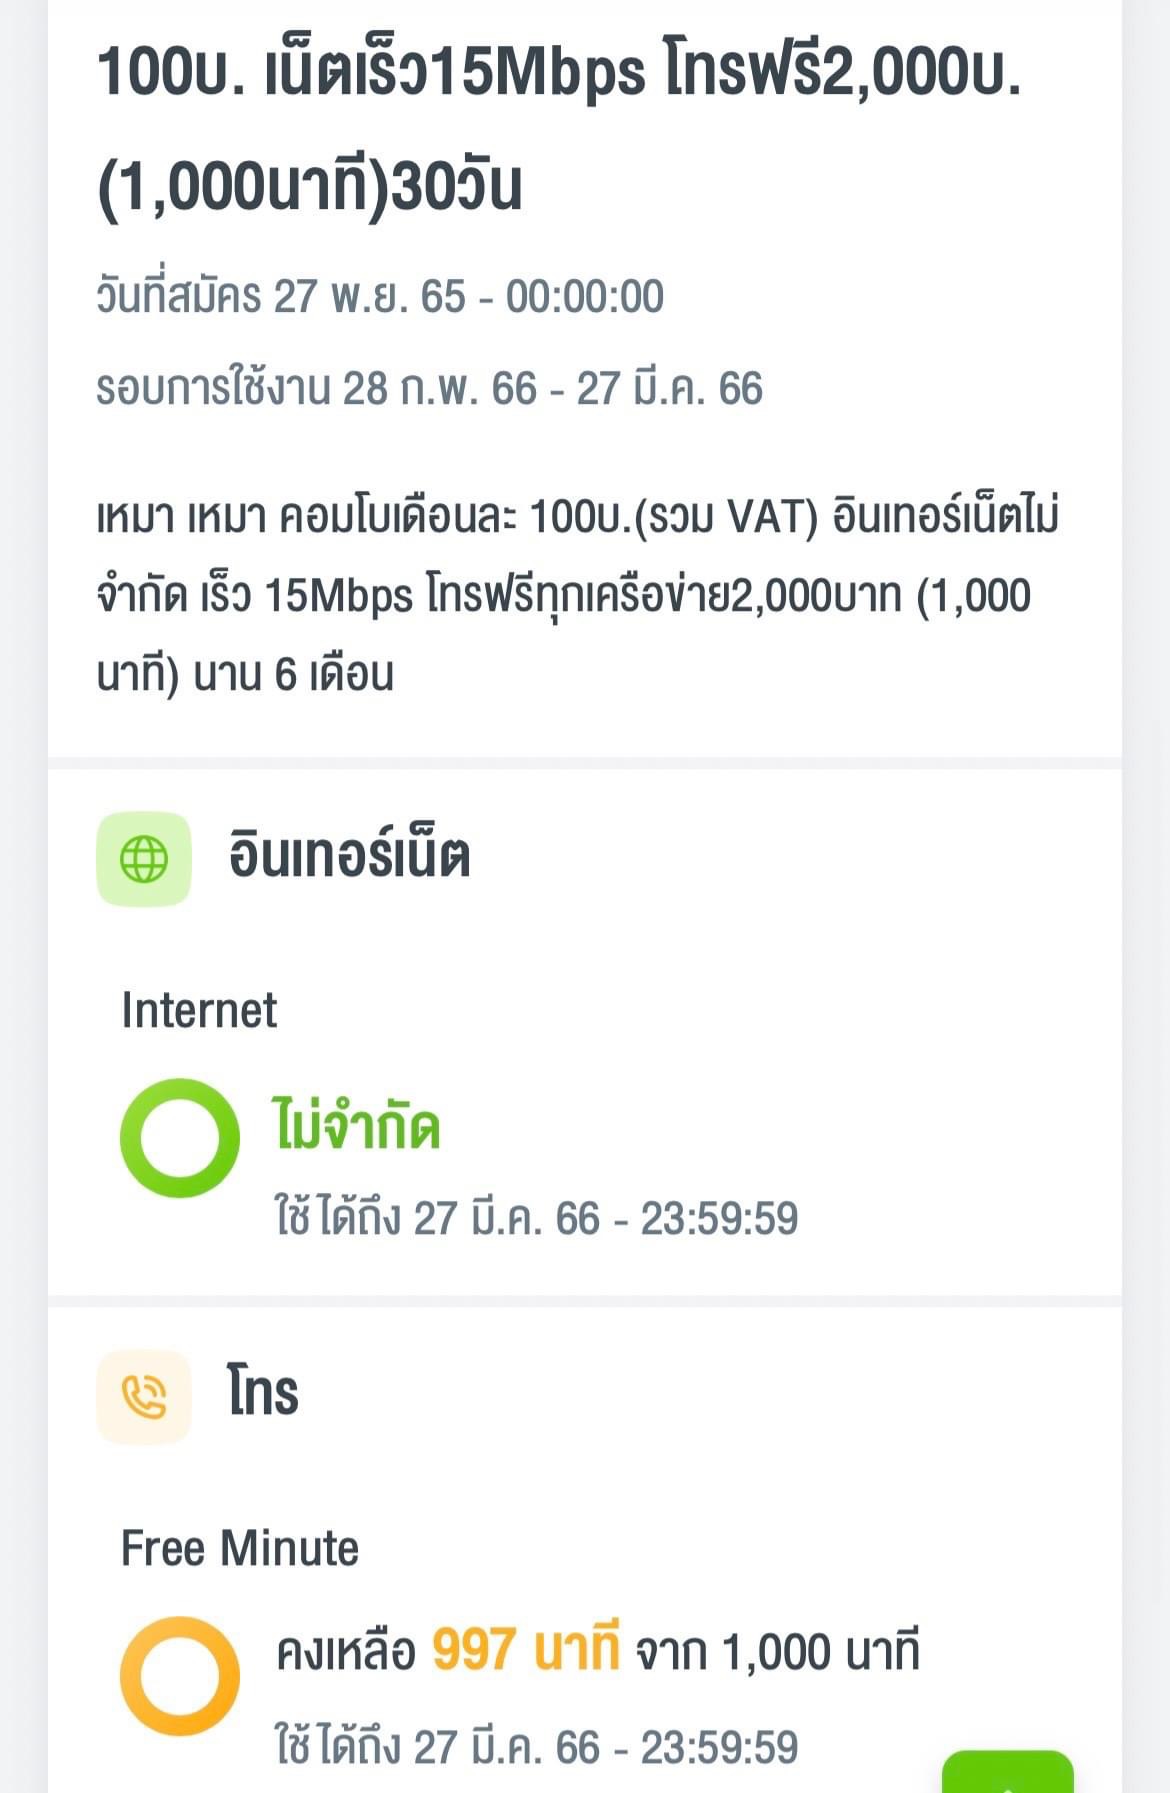Tap the orange phone call icon
The width and height of the screenshot is (1170, 1793).
tap(144, 1397)
